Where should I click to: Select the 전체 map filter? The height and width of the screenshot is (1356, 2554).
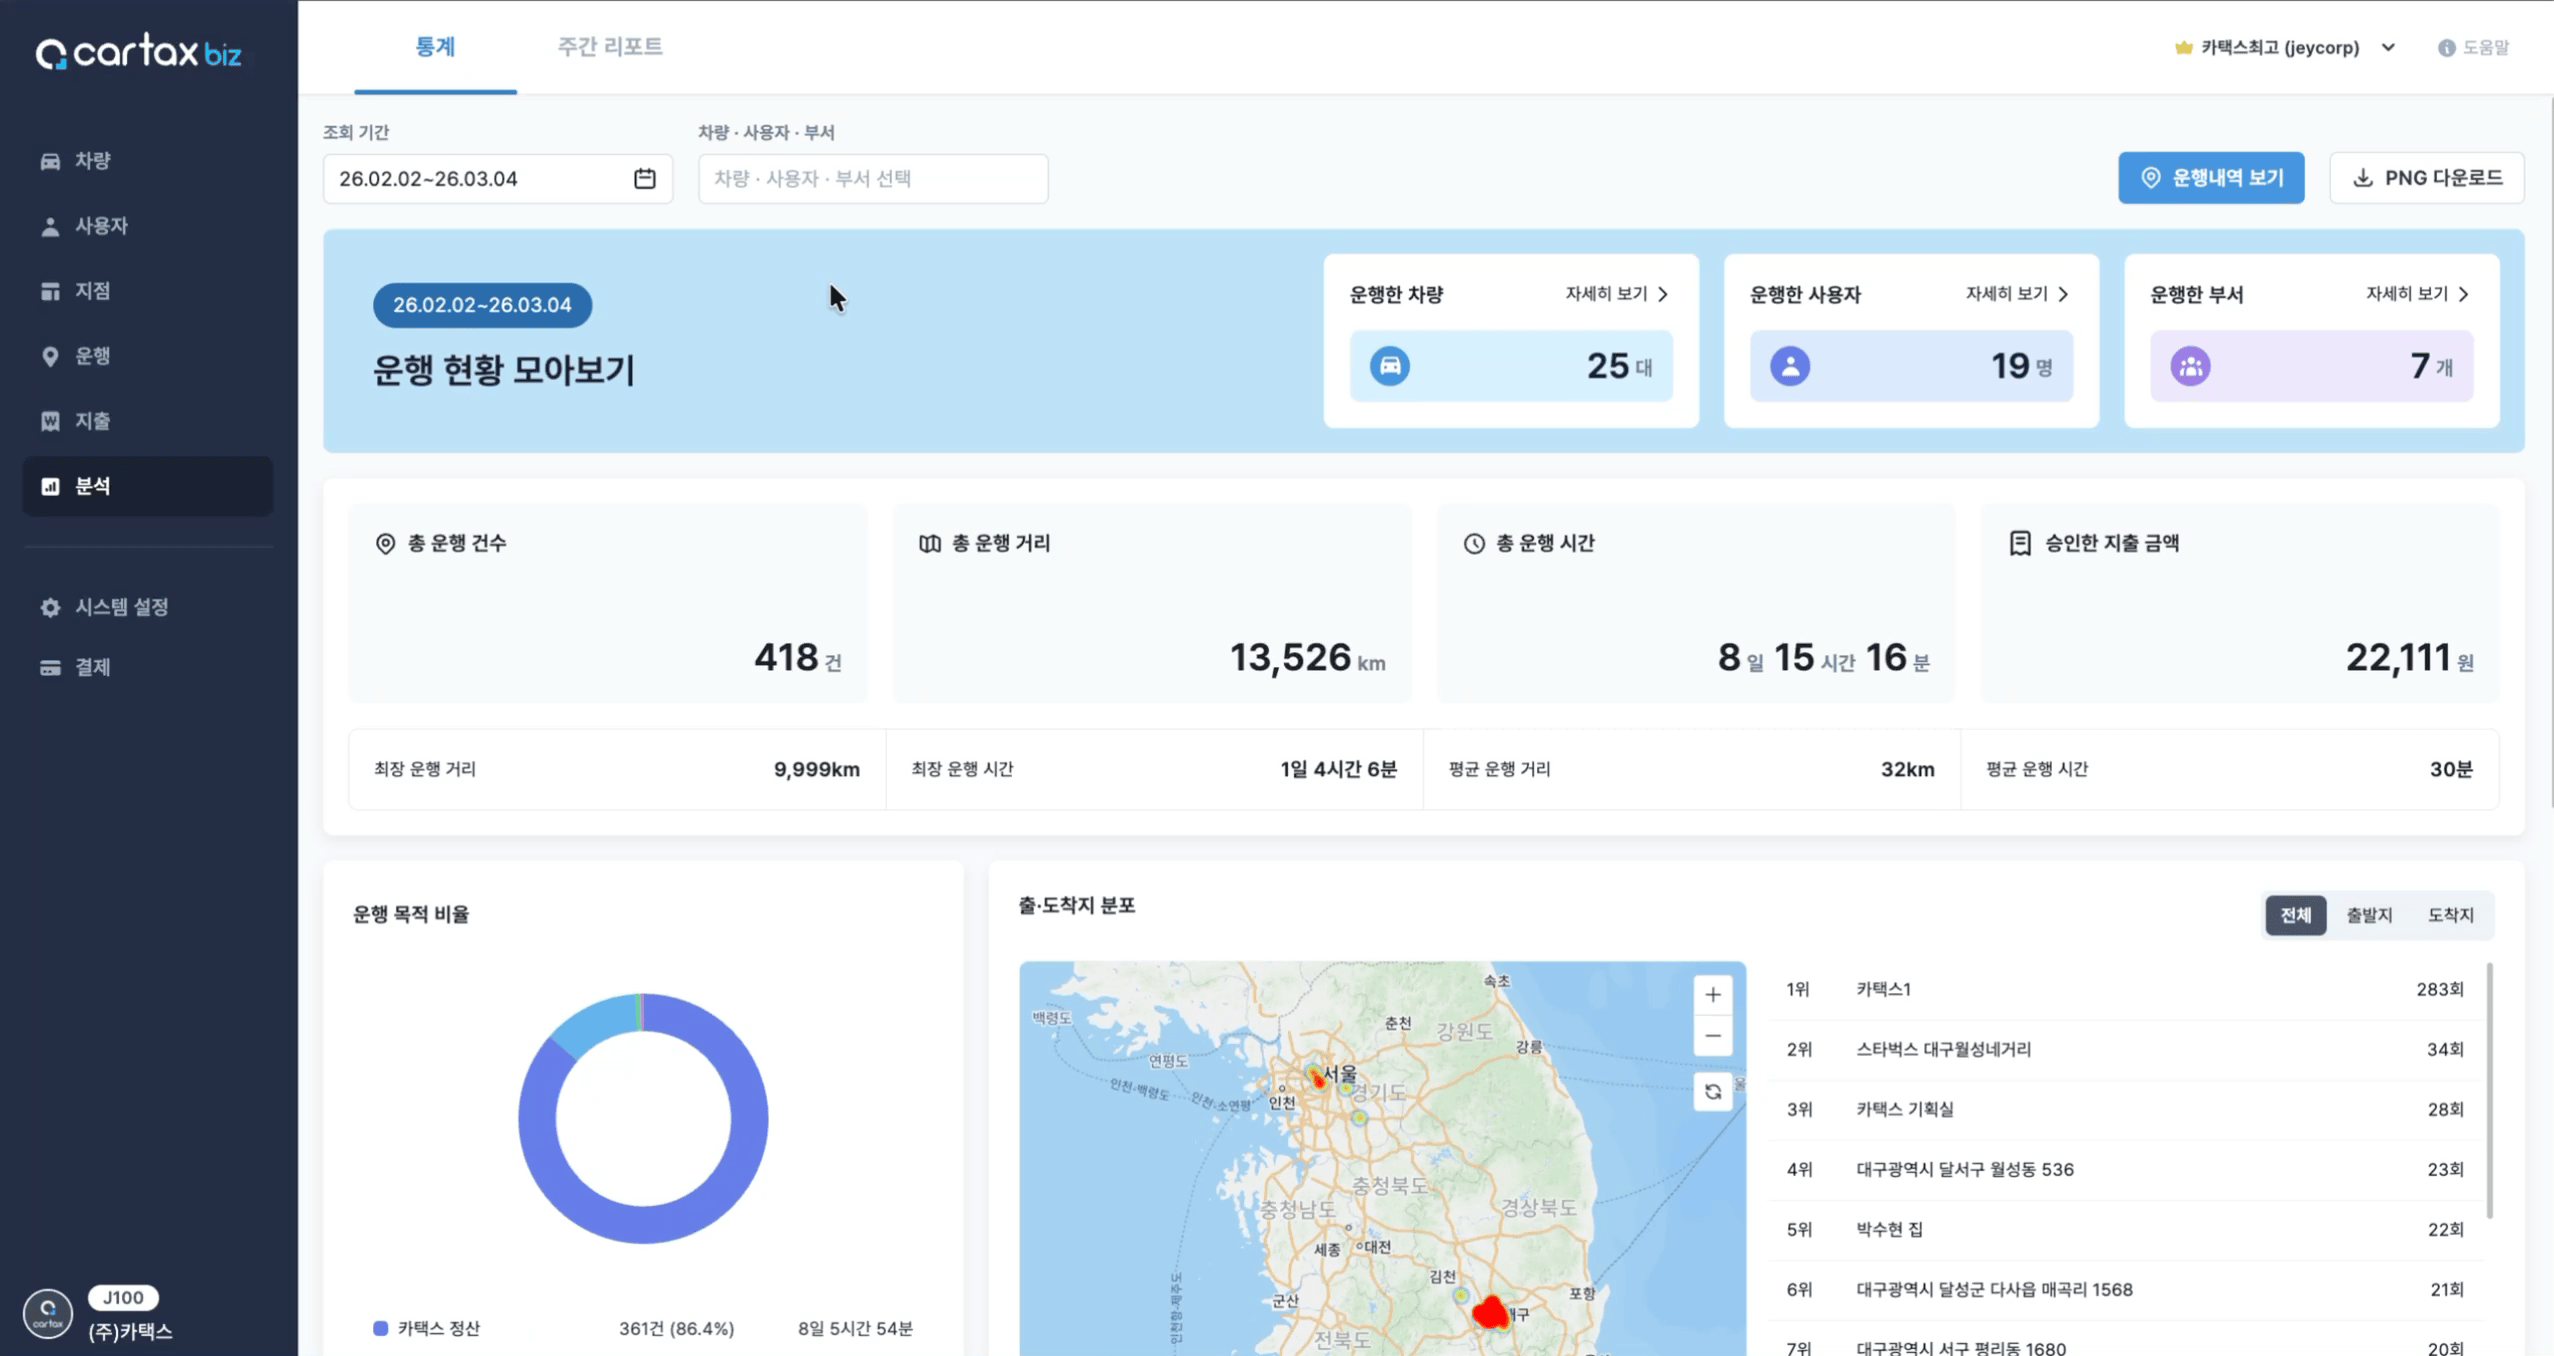[2295, 915]
